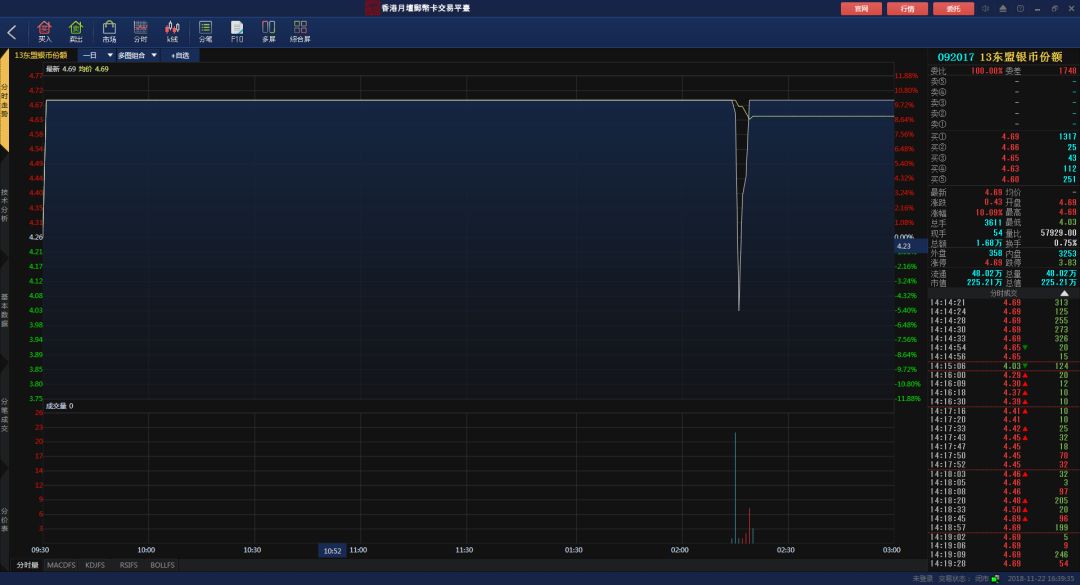Open the 分笔 tick list icon
The image size is (1080, 585).
(205, 31)
